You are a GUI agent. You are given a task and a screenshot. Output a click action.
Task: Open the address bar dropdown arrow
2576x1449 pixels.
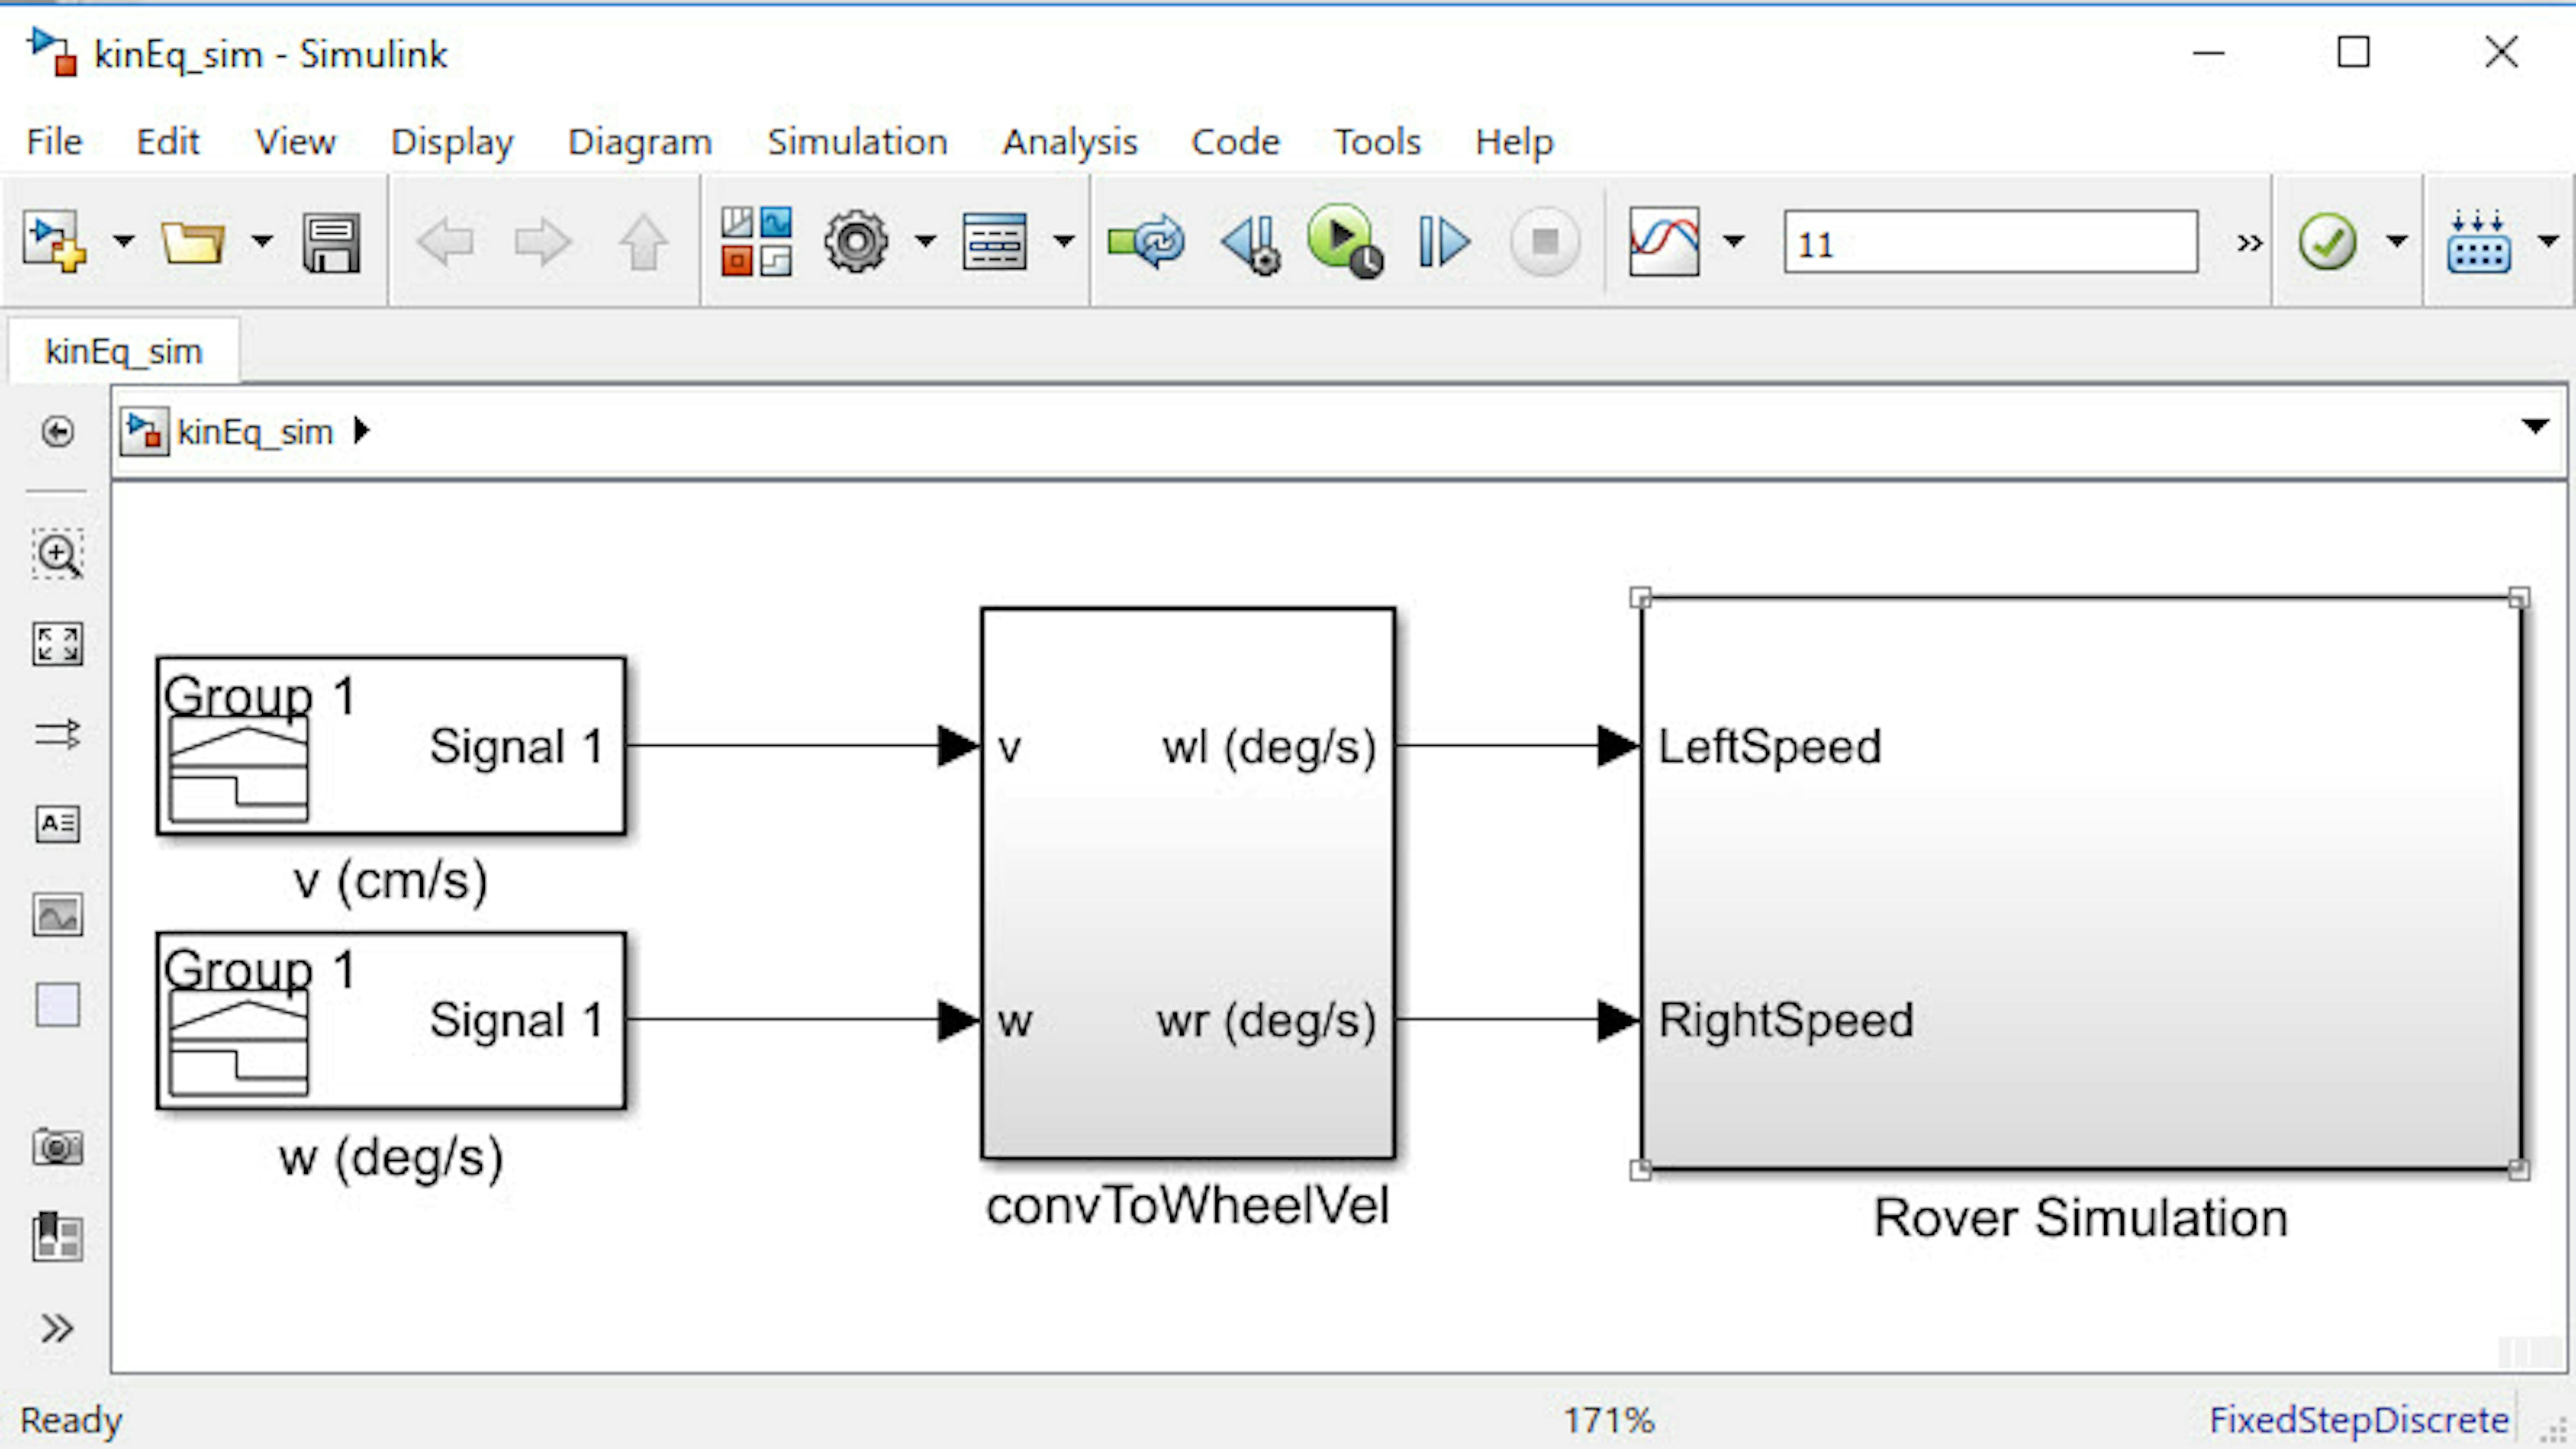click(x=2535, y=427)
